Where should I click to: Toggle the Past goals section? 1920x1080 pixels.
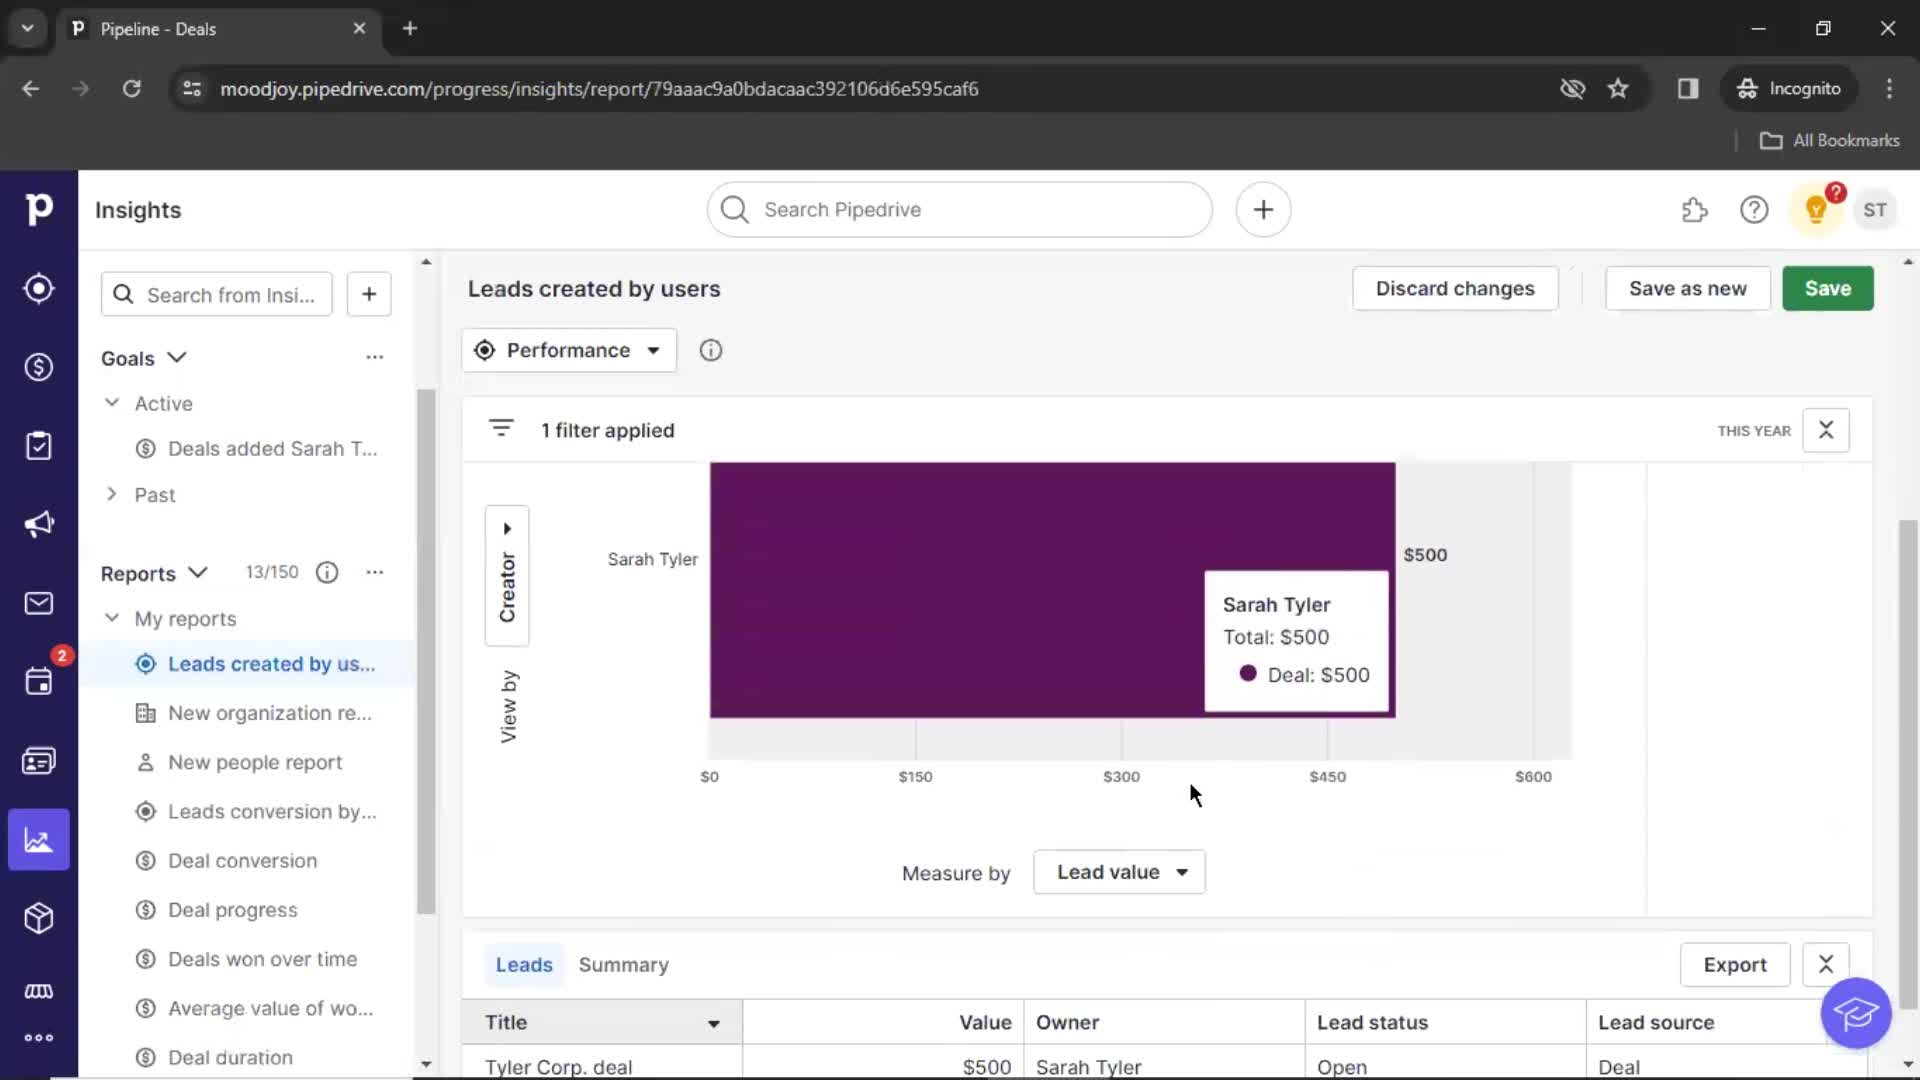coord(112,493)
